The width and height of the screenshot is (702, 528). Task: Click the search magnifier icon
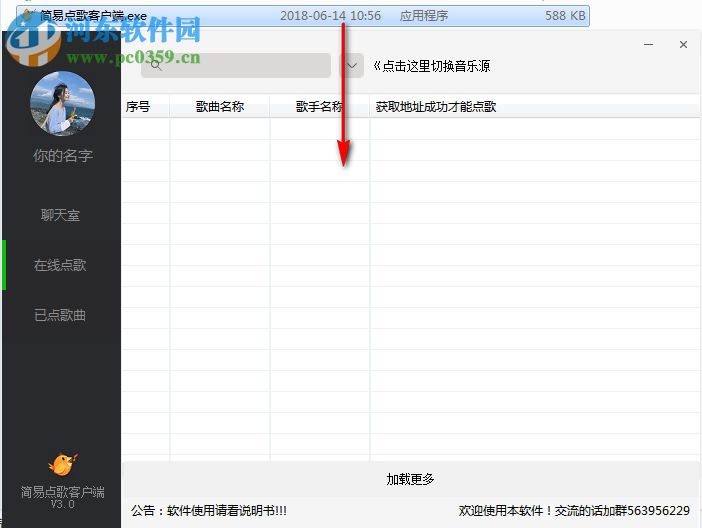pyautogui.click(x=156, y=65)
